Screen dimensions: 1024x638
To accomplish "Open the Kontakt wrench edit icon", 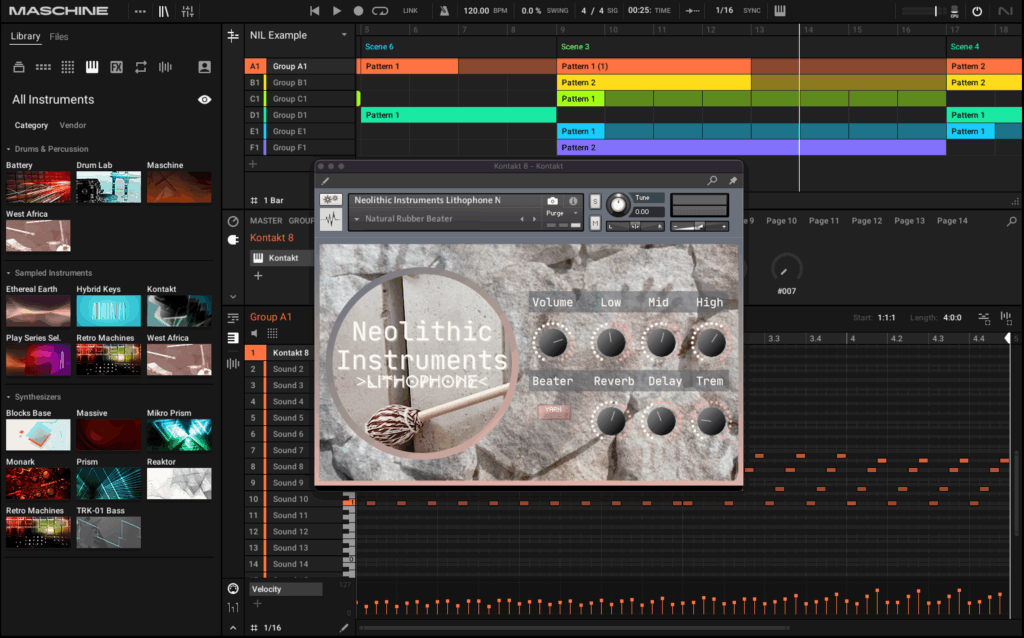I will (325, 181).
